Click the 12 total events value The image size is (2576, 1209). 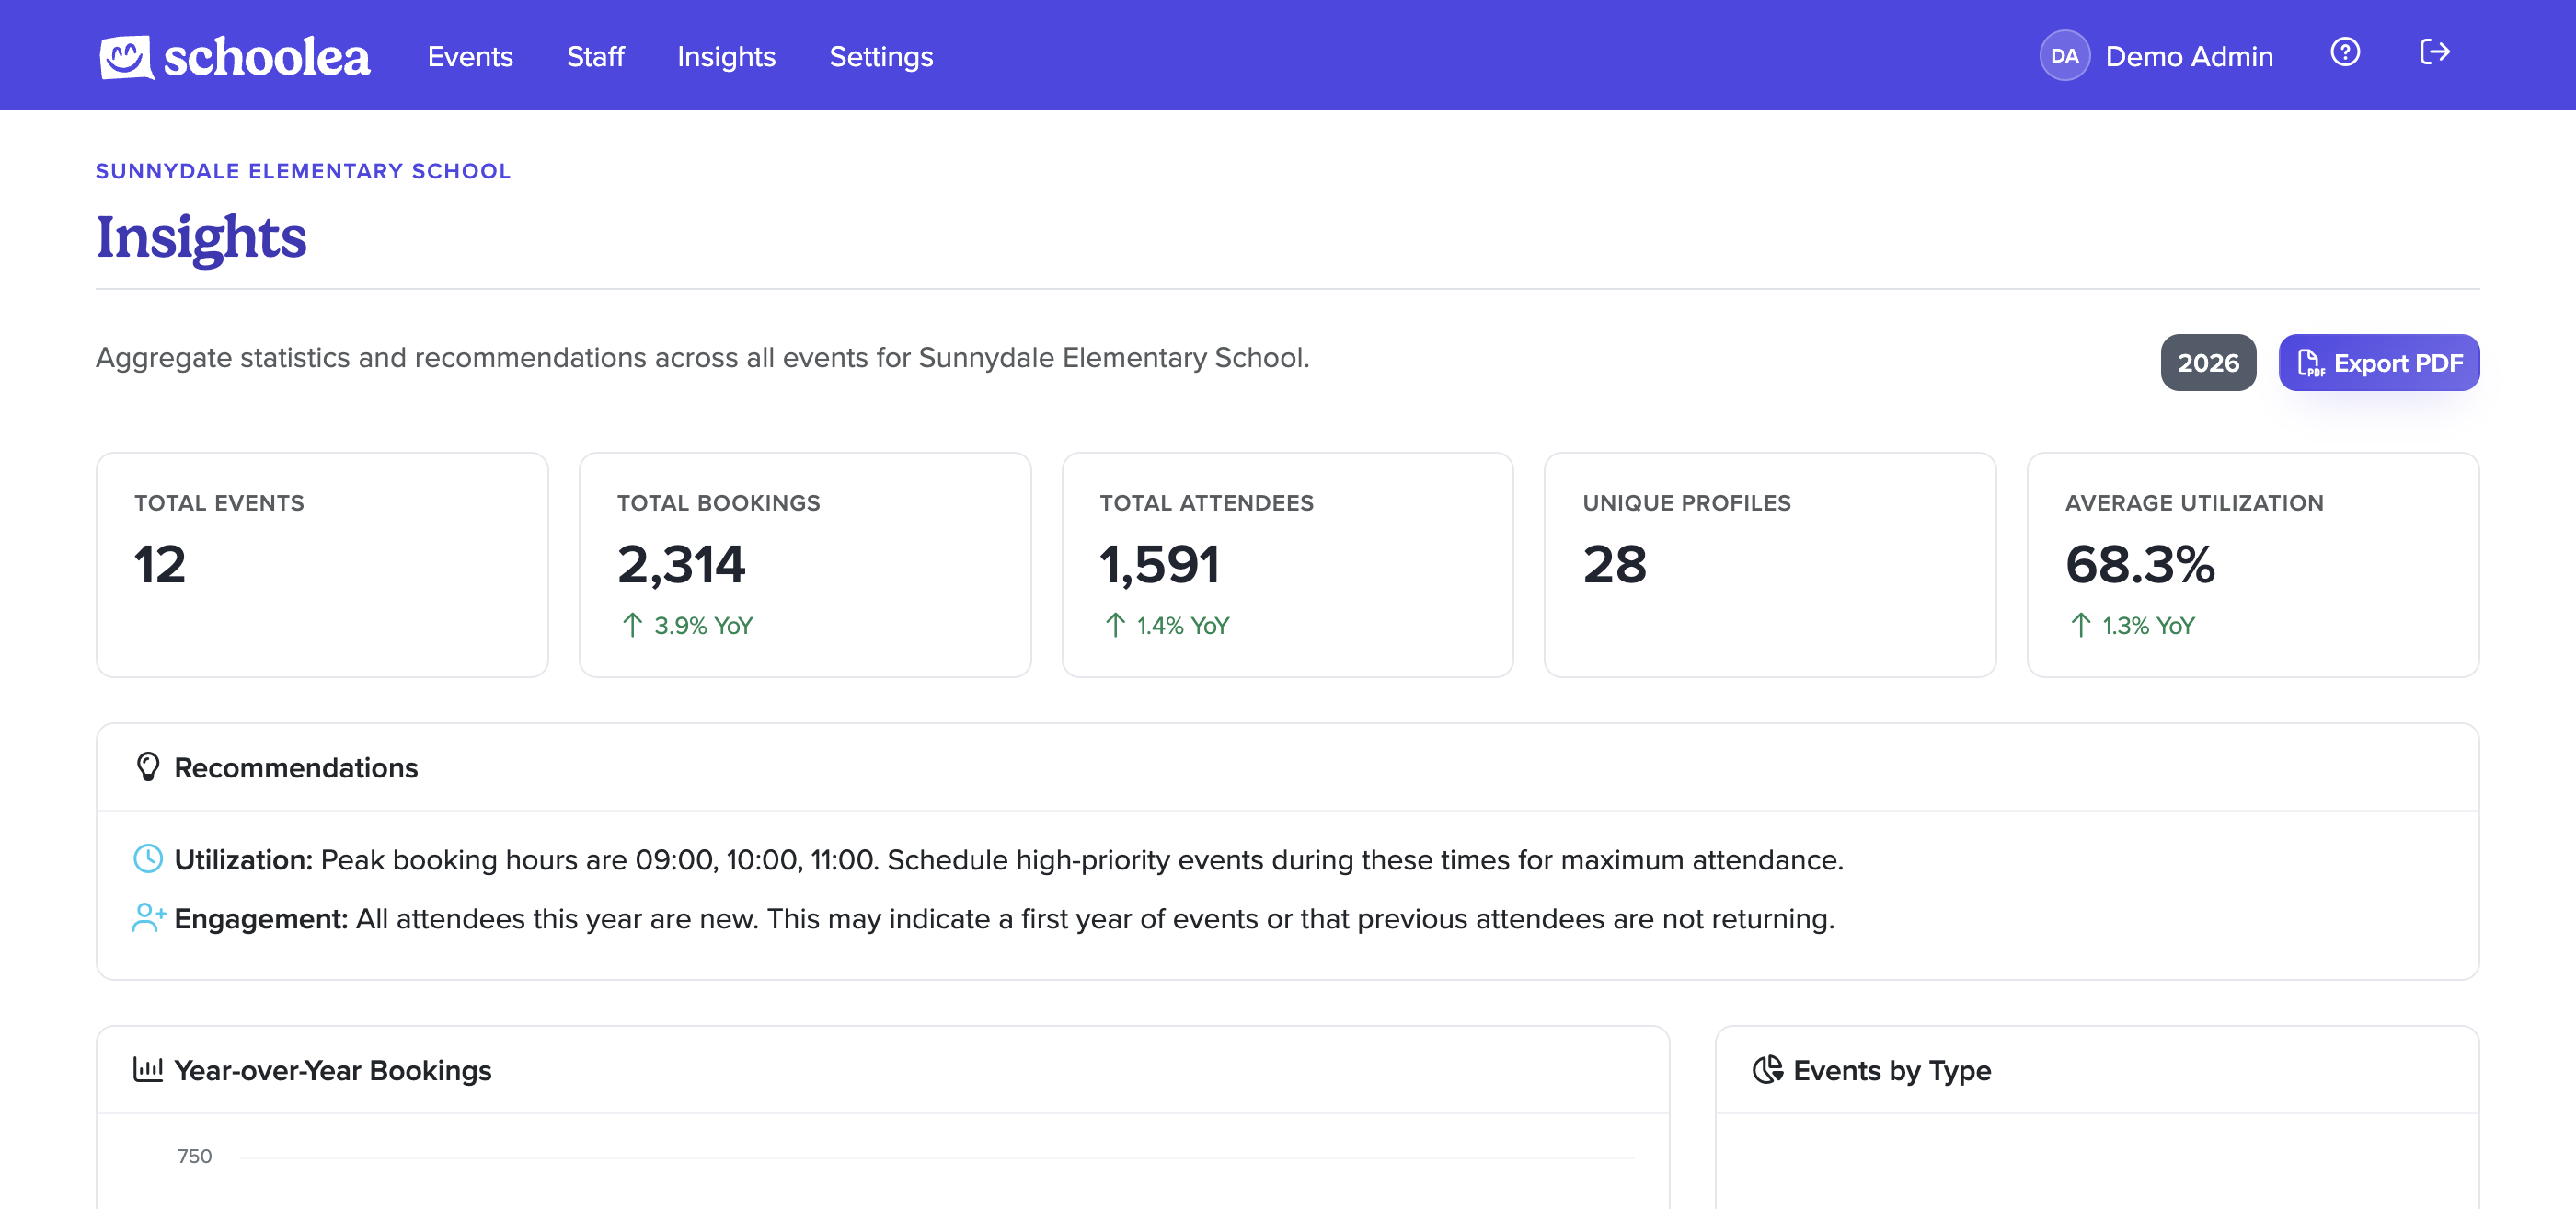160,565
